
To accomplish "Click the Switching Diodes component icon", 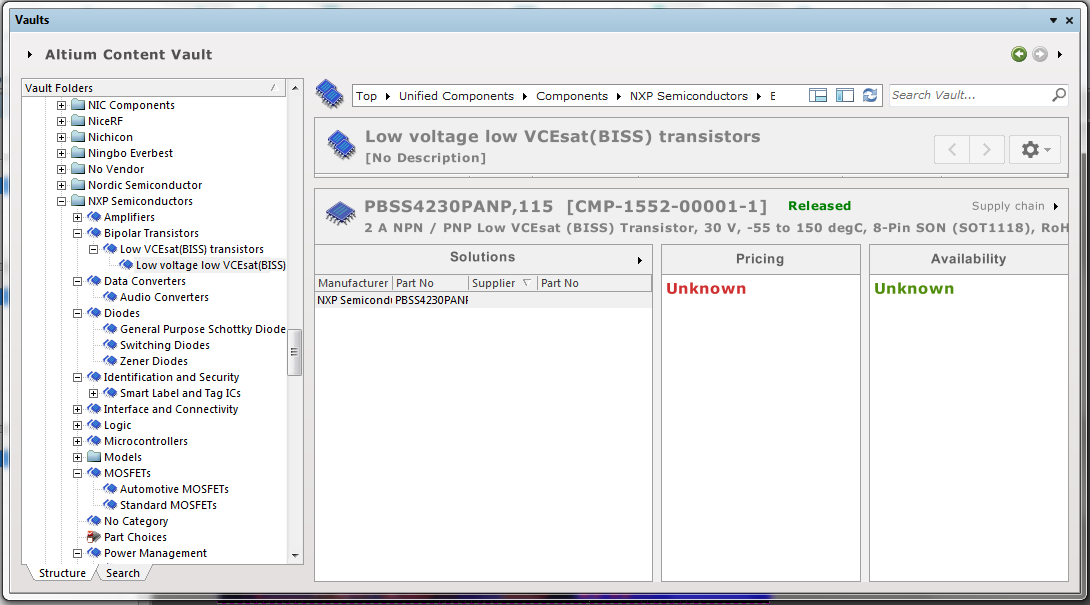I will click(x=110, y=345).
